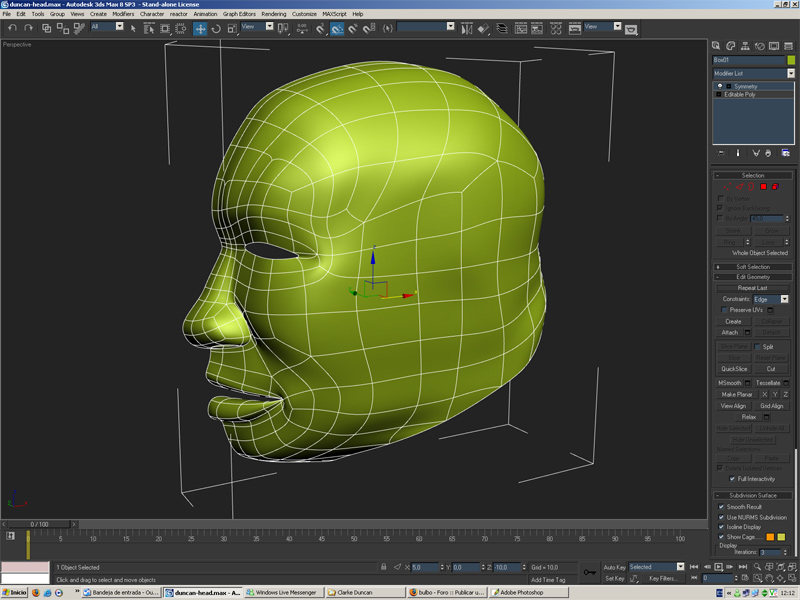Open the named selection sets dropdown

click(x=450, y=27)
